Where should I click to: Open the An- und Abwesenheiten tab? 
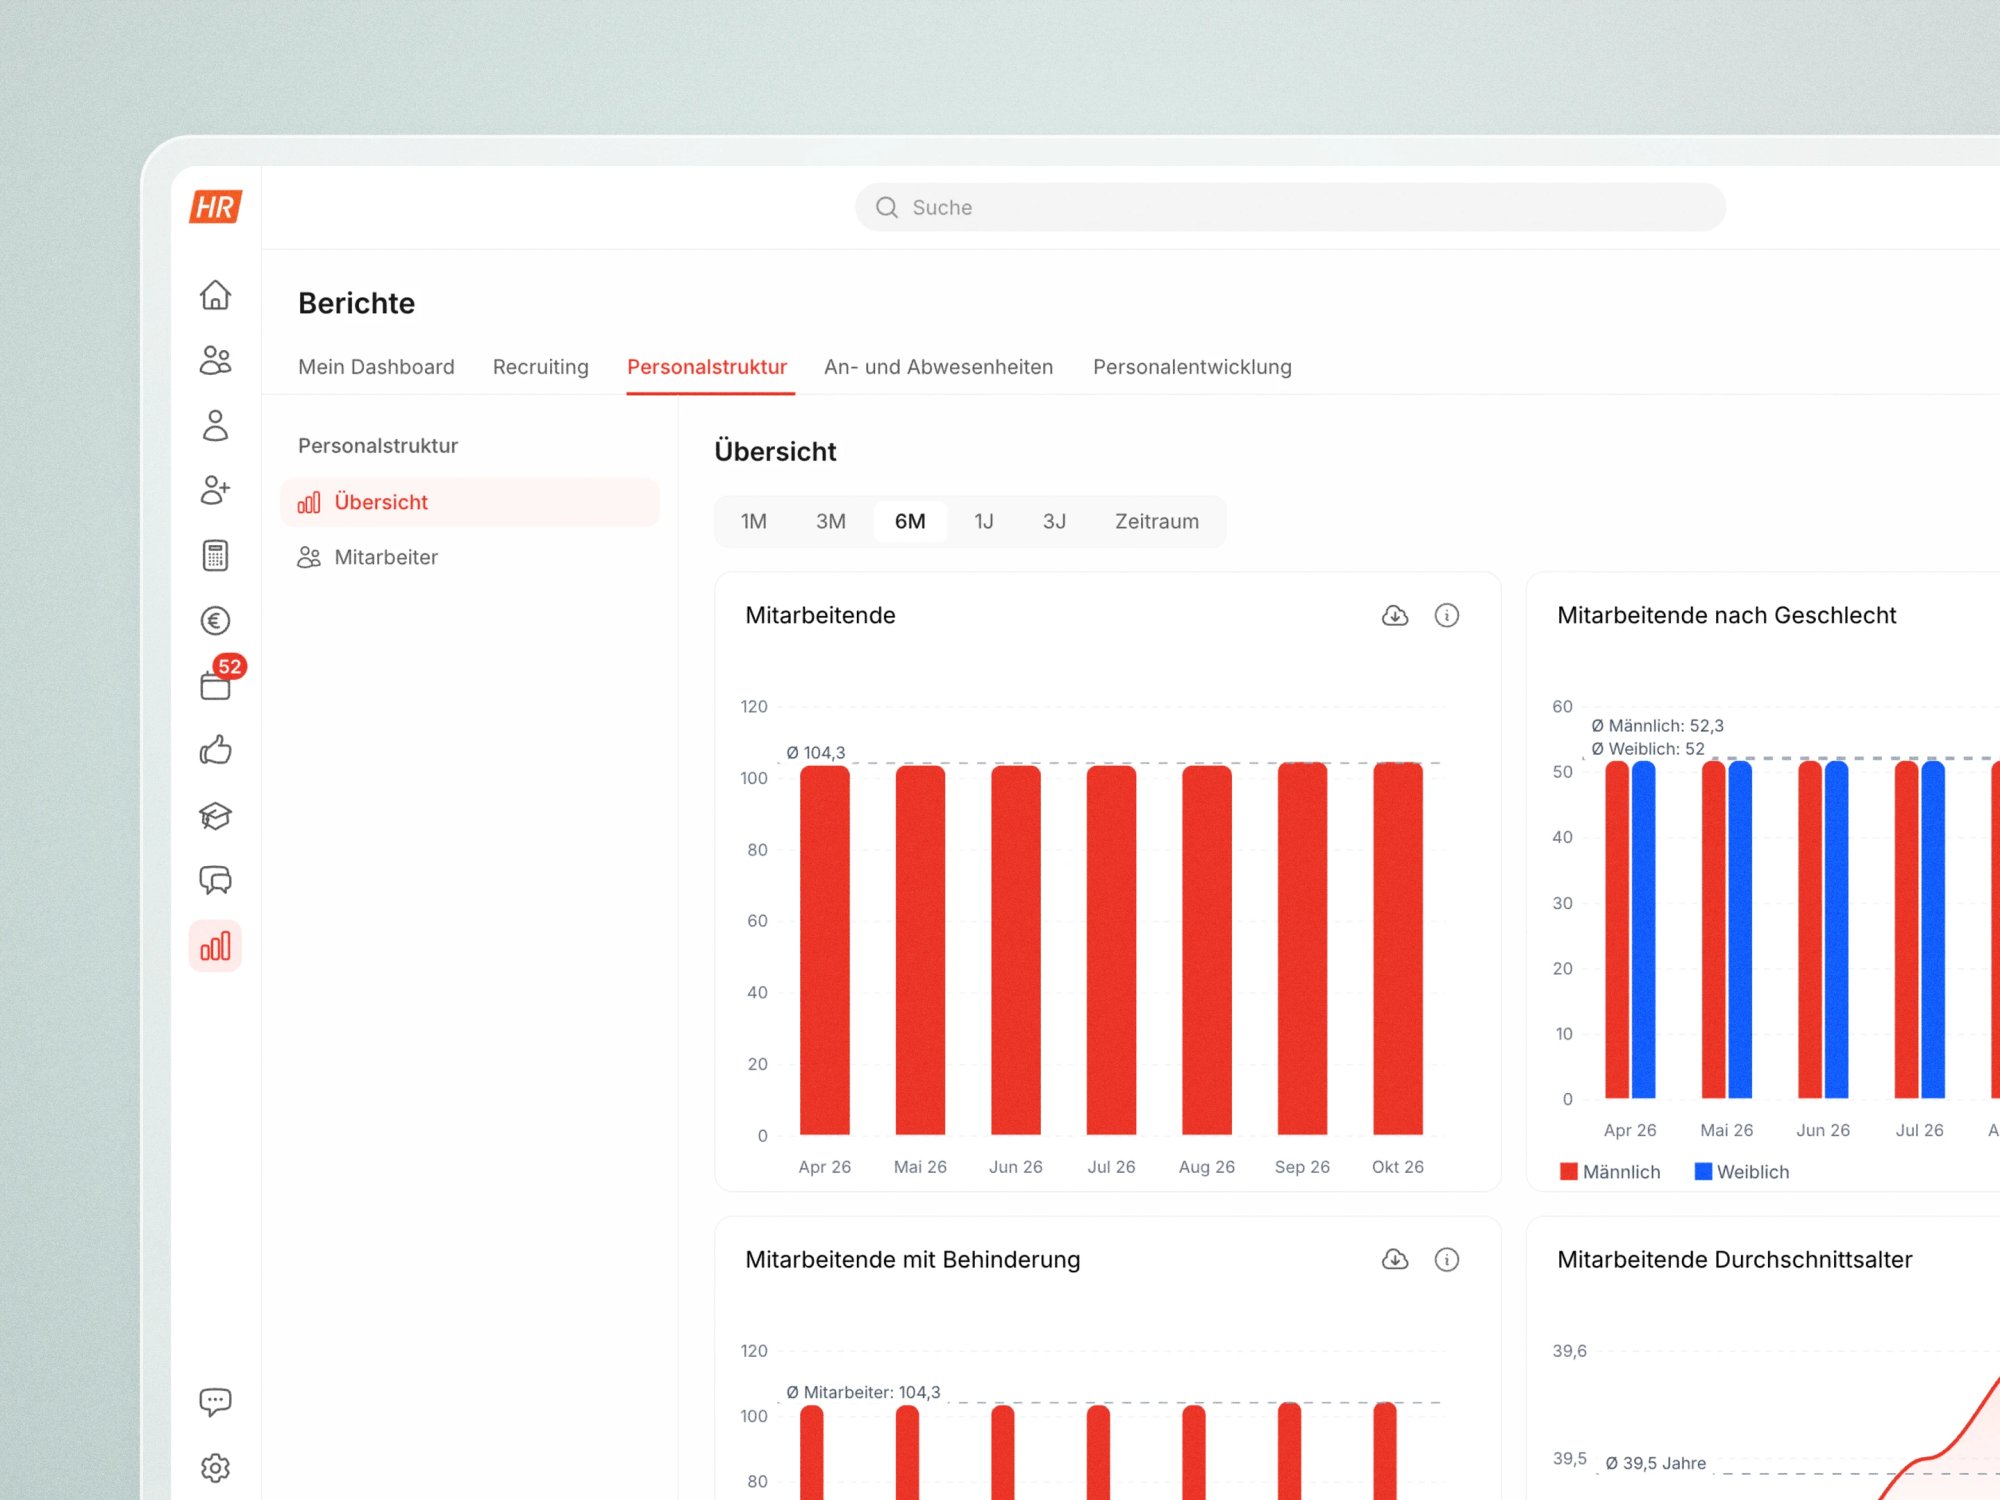click(x=938, y=367)
